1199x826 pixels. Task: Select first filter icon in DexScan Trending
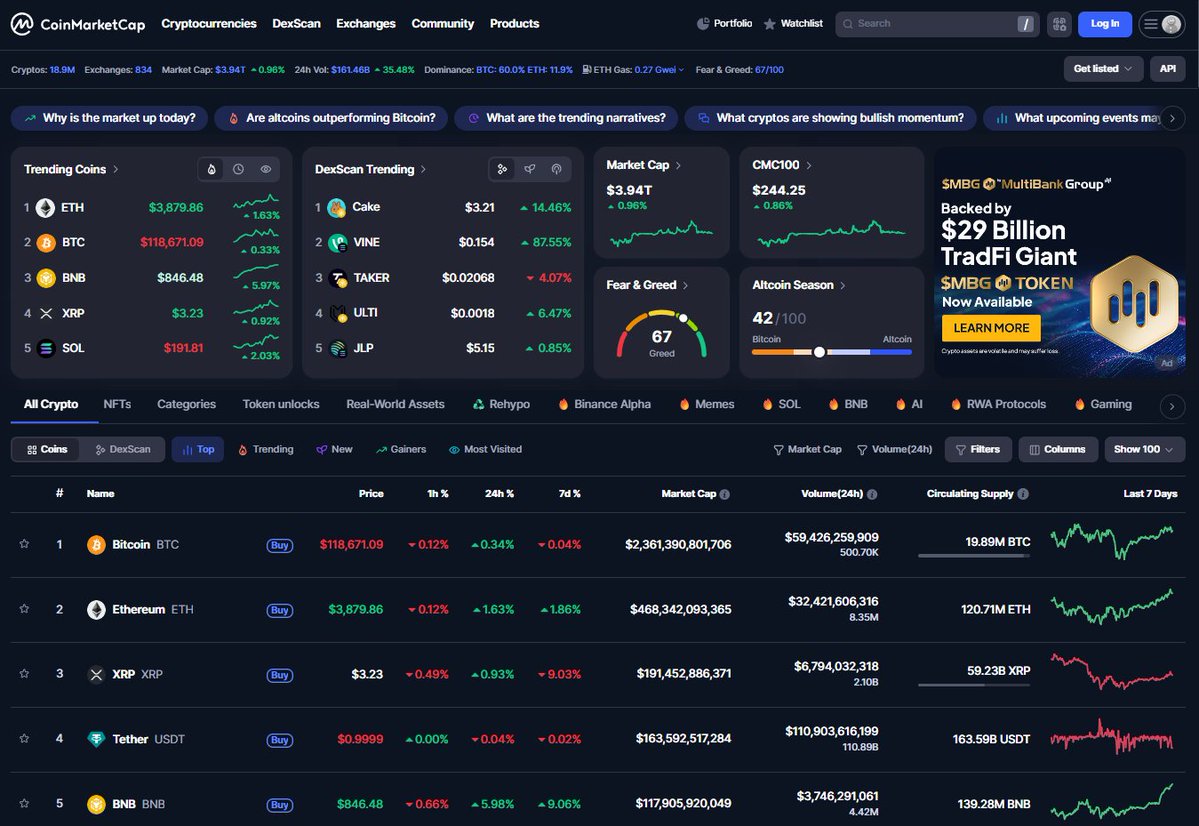pyautogui.click(x=502, y=169)
